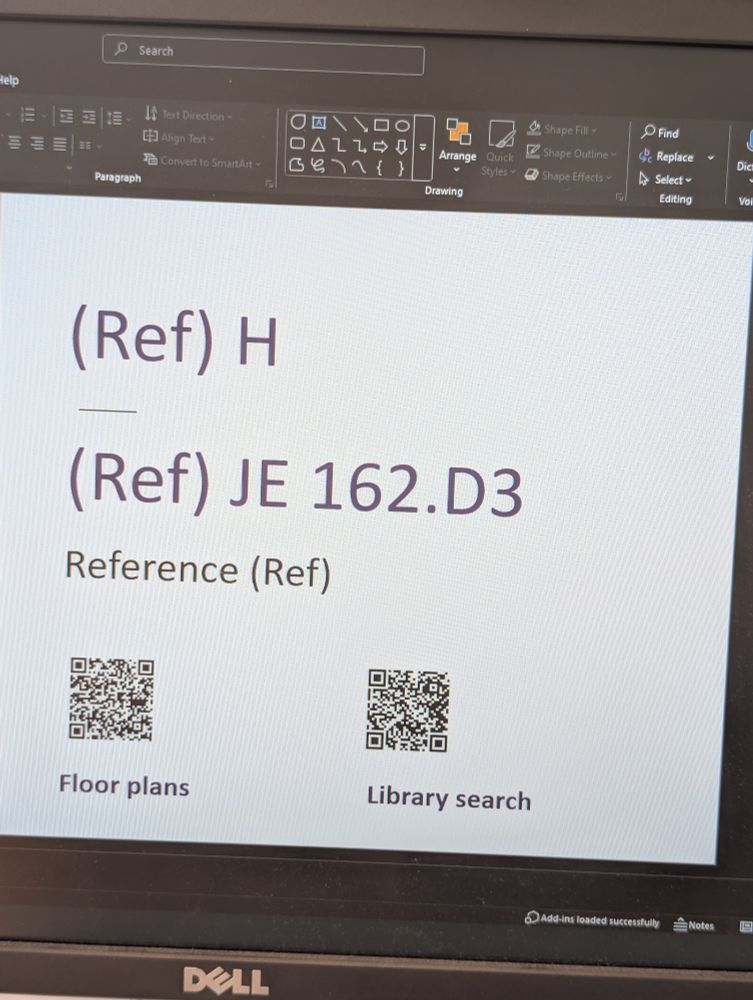This screenshot has width=753, height=1000.
Task: Open the Paragraph dialog launcher
Action: click(270, 184)
